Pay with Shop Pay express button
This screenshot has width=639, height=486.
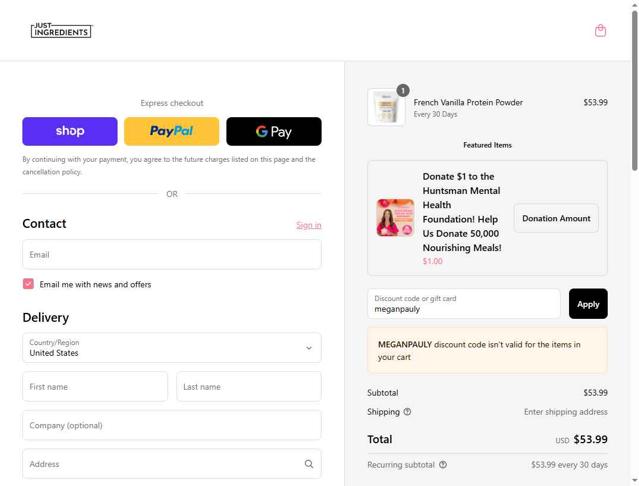[70, 131]
